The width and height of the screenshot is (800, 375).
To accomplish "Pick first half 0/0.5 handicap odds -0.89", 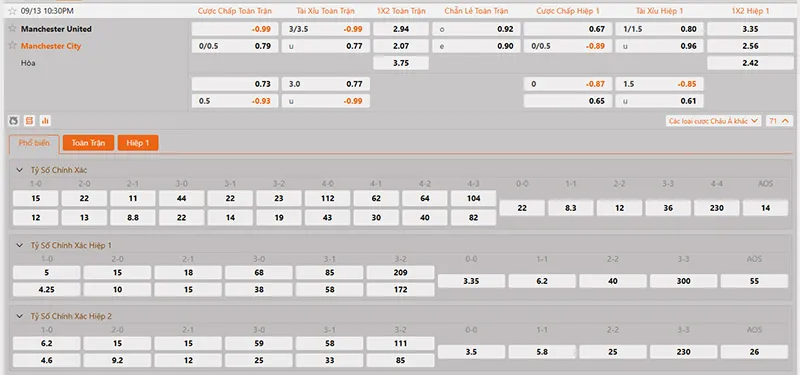I will [568, 46].
